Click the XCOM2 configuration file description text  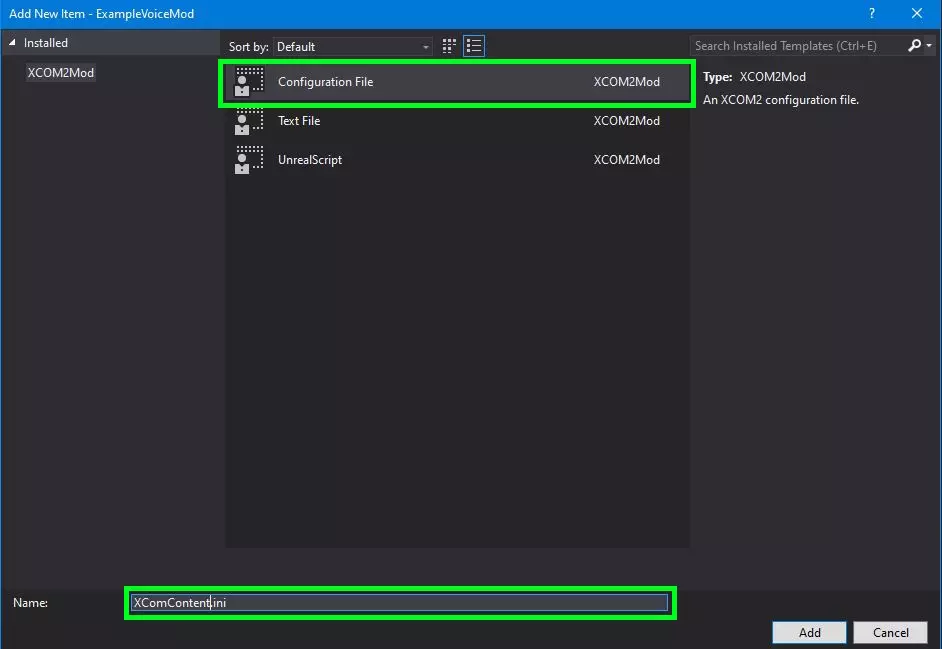point(781,100)
